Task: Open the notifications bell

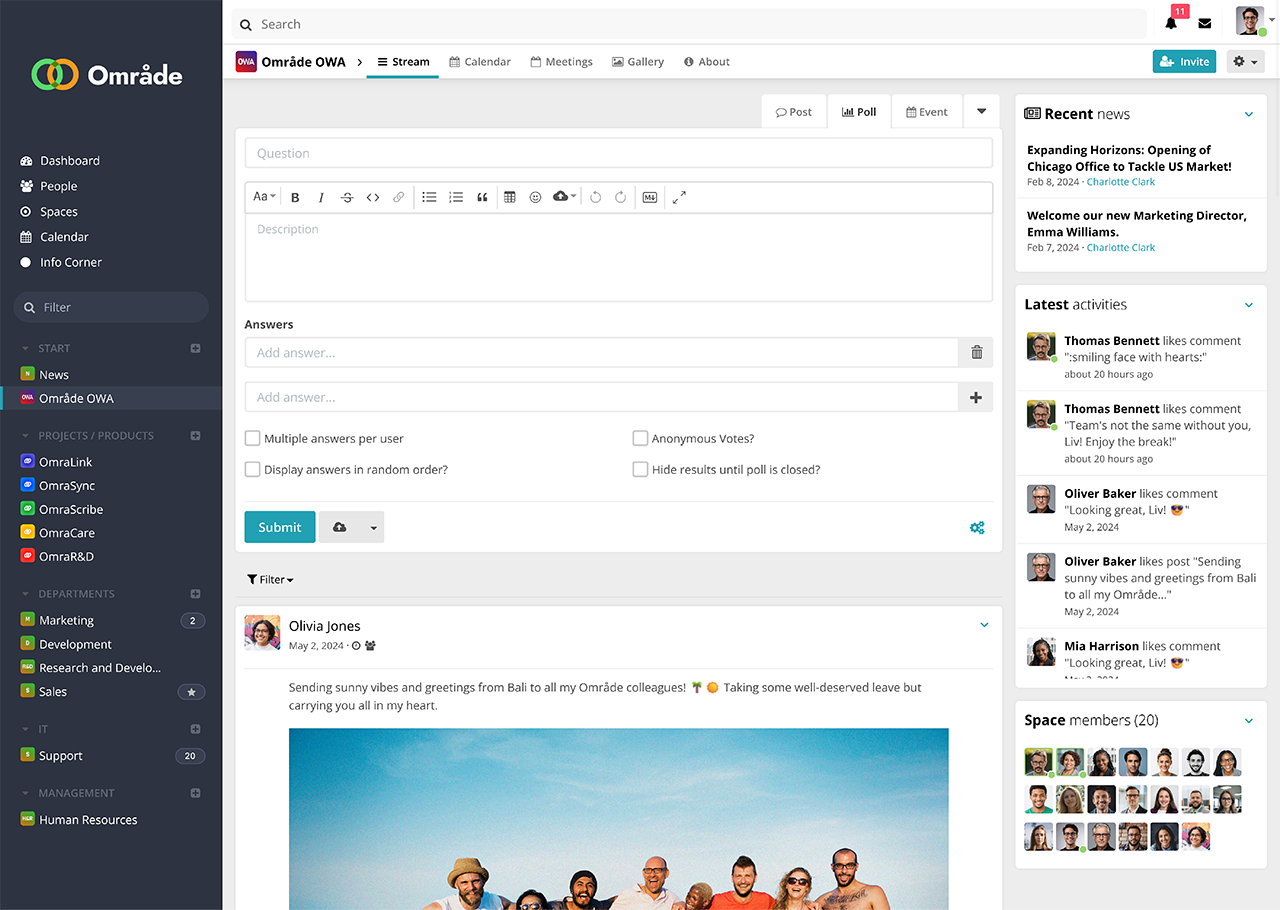Action: tap(1171, 24)
